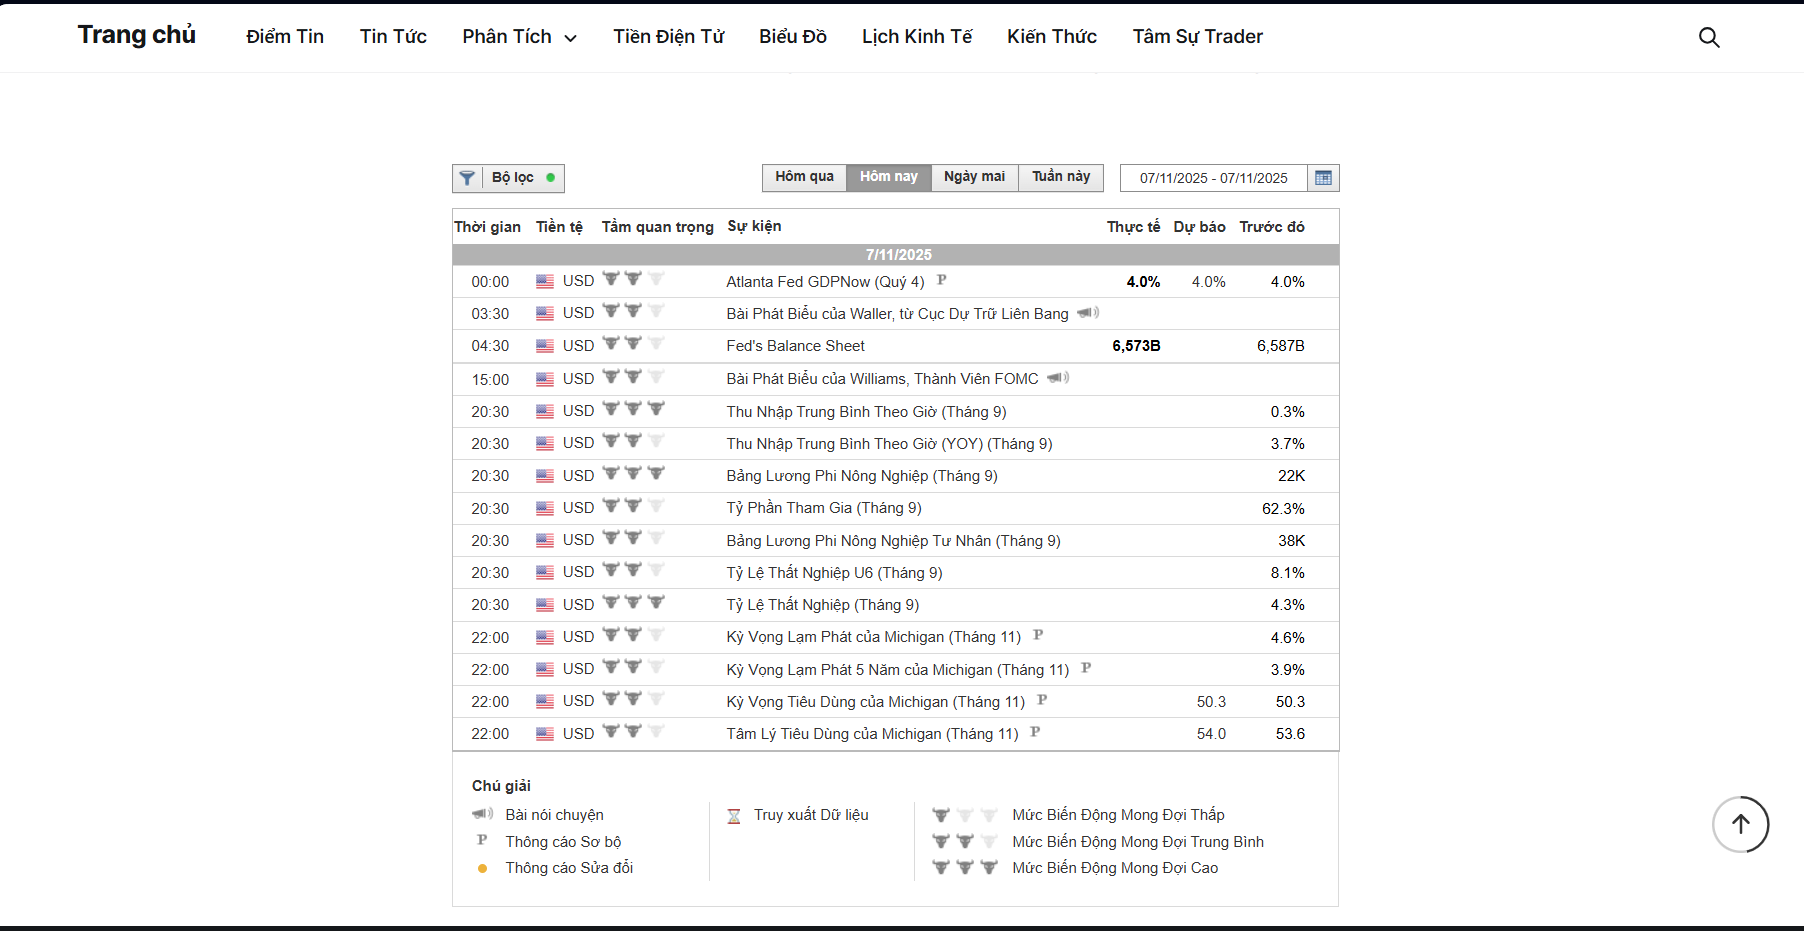Image resolution: width=1804 pixels, height=931 pixels.
Task: Open the Bộ lọc filter panel
Action: tap(512, 178)
